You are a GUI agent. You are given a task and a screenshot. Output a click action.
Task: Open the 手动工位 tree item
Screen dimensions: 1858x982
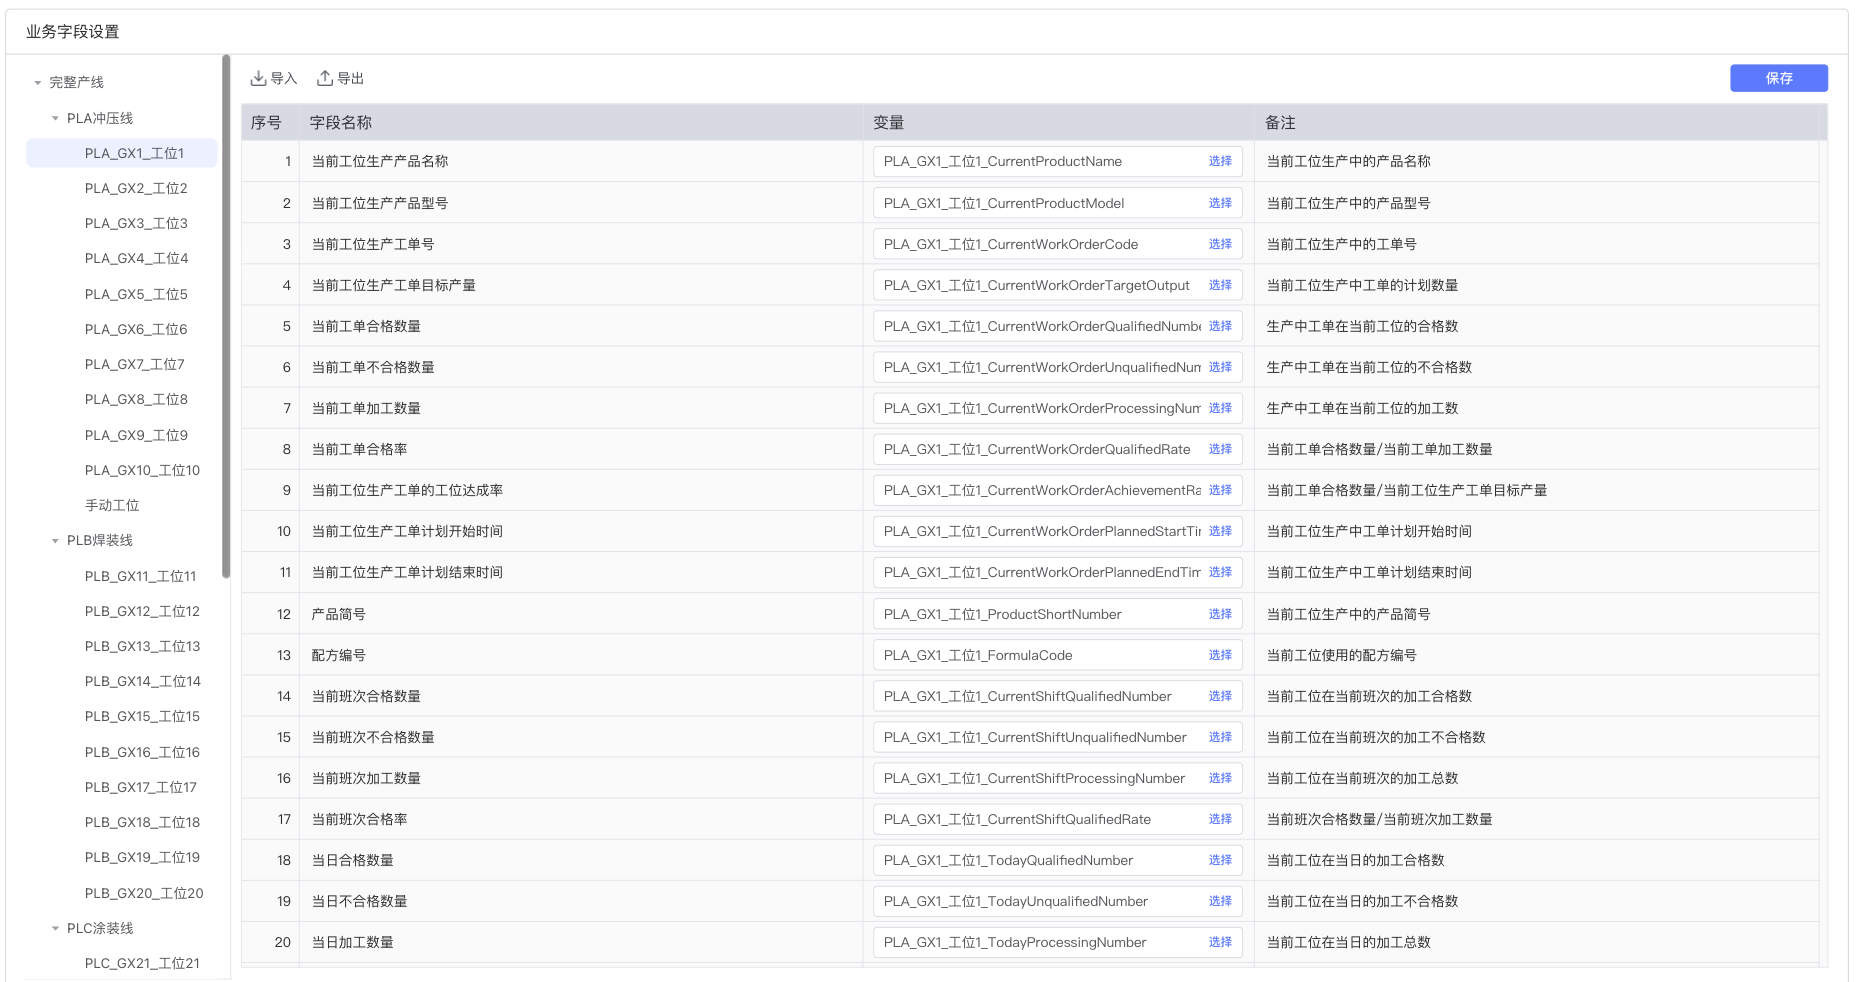(x=112, y=505)
